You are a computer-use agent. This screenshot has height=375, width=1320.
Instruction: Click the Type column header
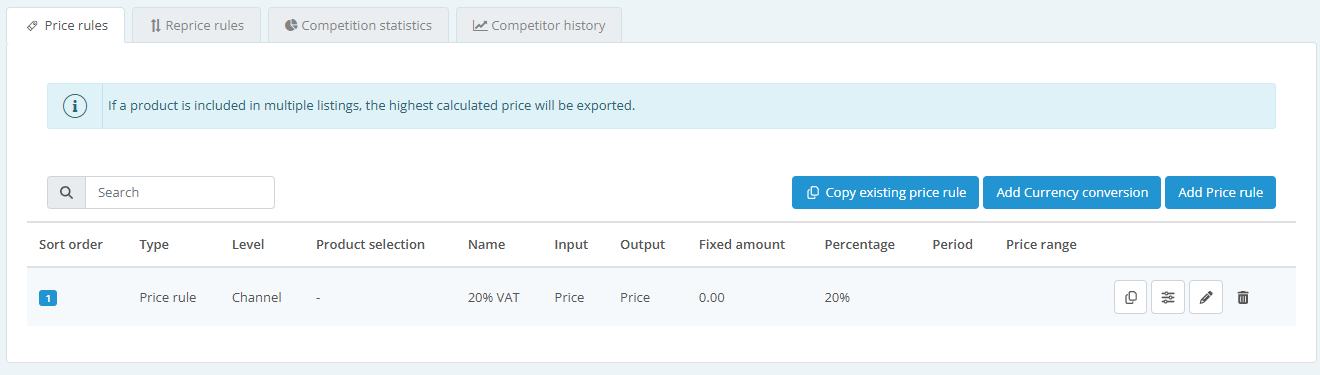click(154, 244)
